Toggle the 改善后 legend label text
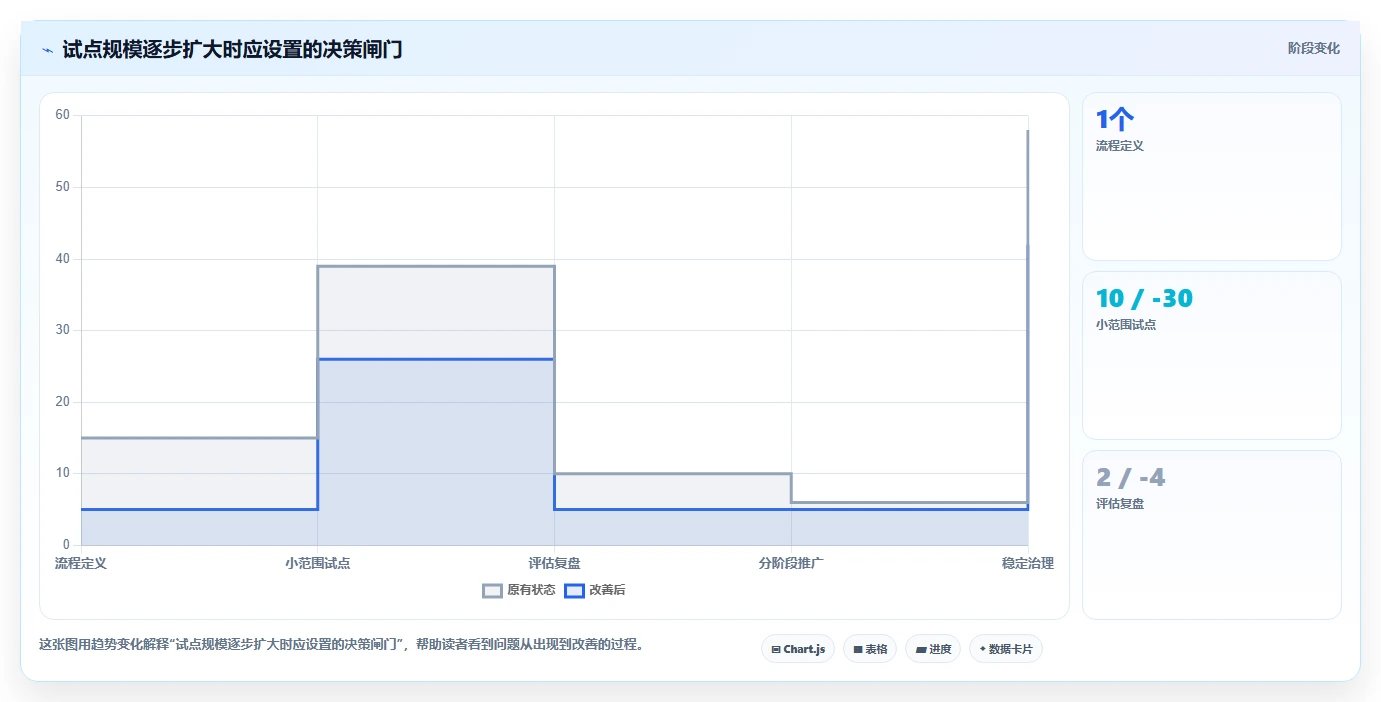The height and width of the screenshot is (702, 1381). click(607, 590)
